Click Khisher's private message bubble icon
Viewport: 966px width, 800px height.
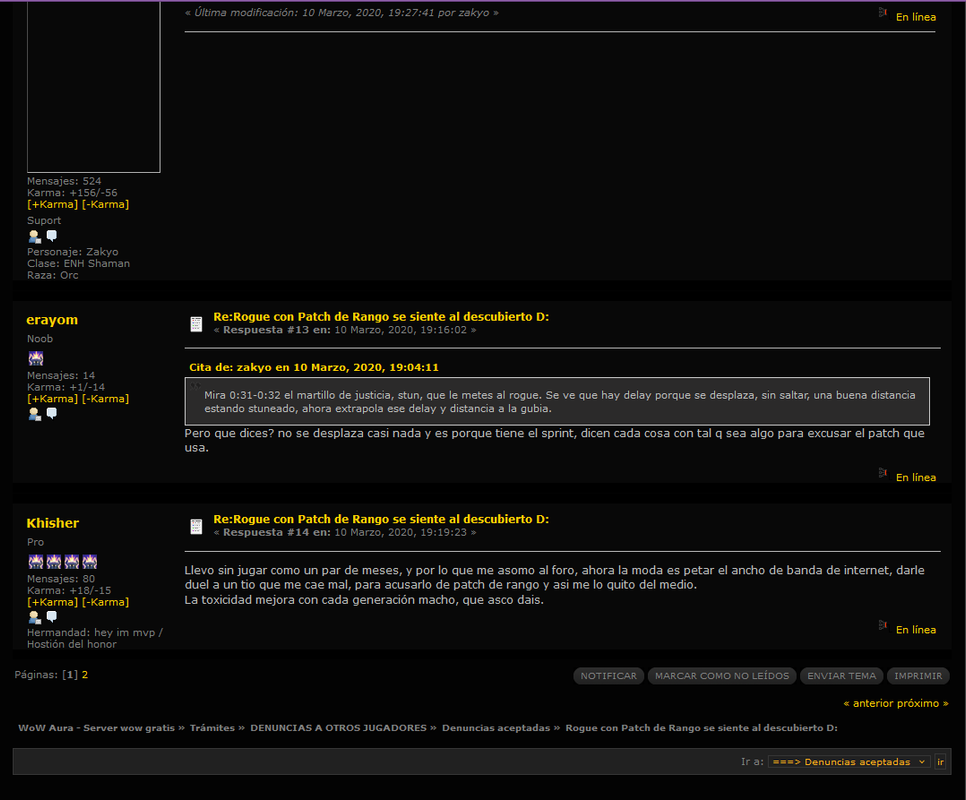52,616
